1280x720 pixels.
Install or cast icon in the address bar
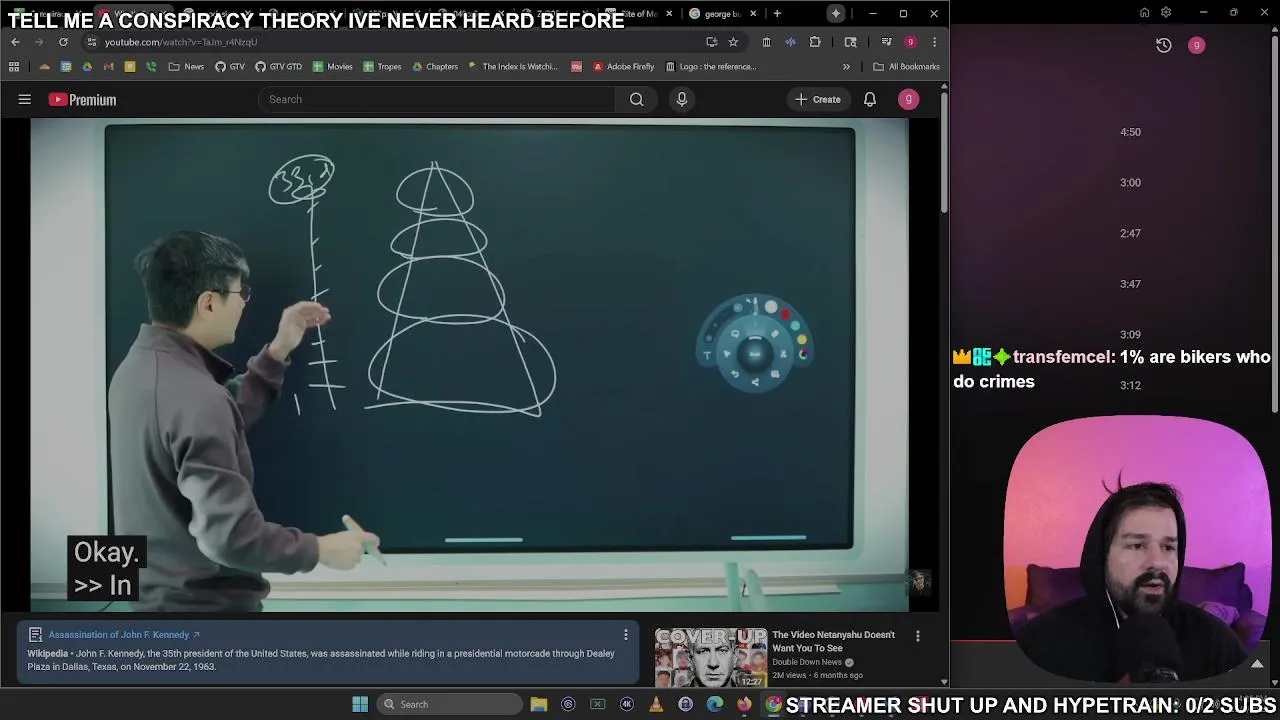(711, 42)
